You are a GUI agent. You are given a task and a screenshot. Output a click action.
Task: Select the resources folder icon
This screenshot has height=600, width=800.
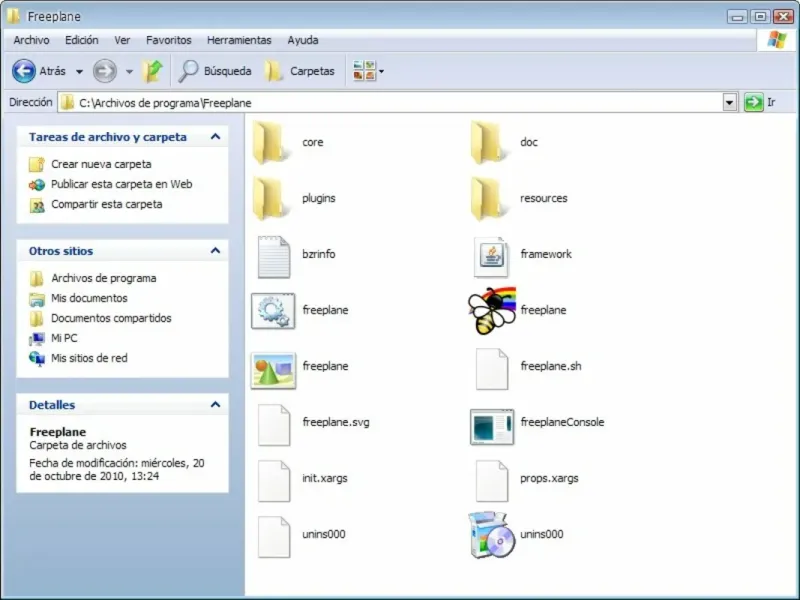click(x=488, y=198)
